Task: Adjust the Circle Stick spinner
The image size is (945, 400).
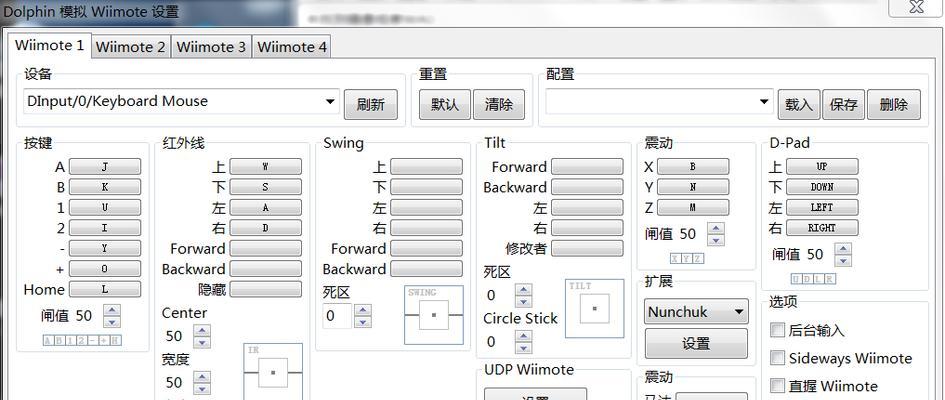Action: click(524, 342)
